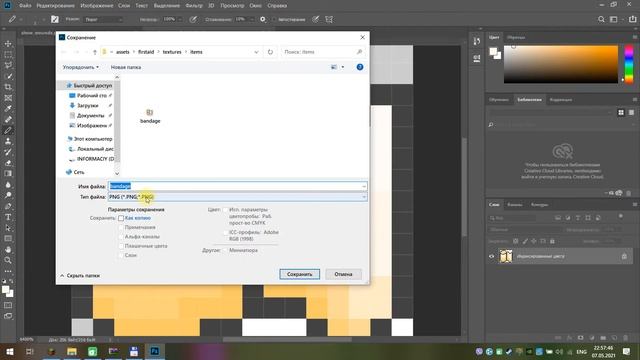Viewport: 640px width, 360px height.
Task: Toggle the 'Слои' checkbox in save options
Action: pyautogui.click(x=121, y=255)
